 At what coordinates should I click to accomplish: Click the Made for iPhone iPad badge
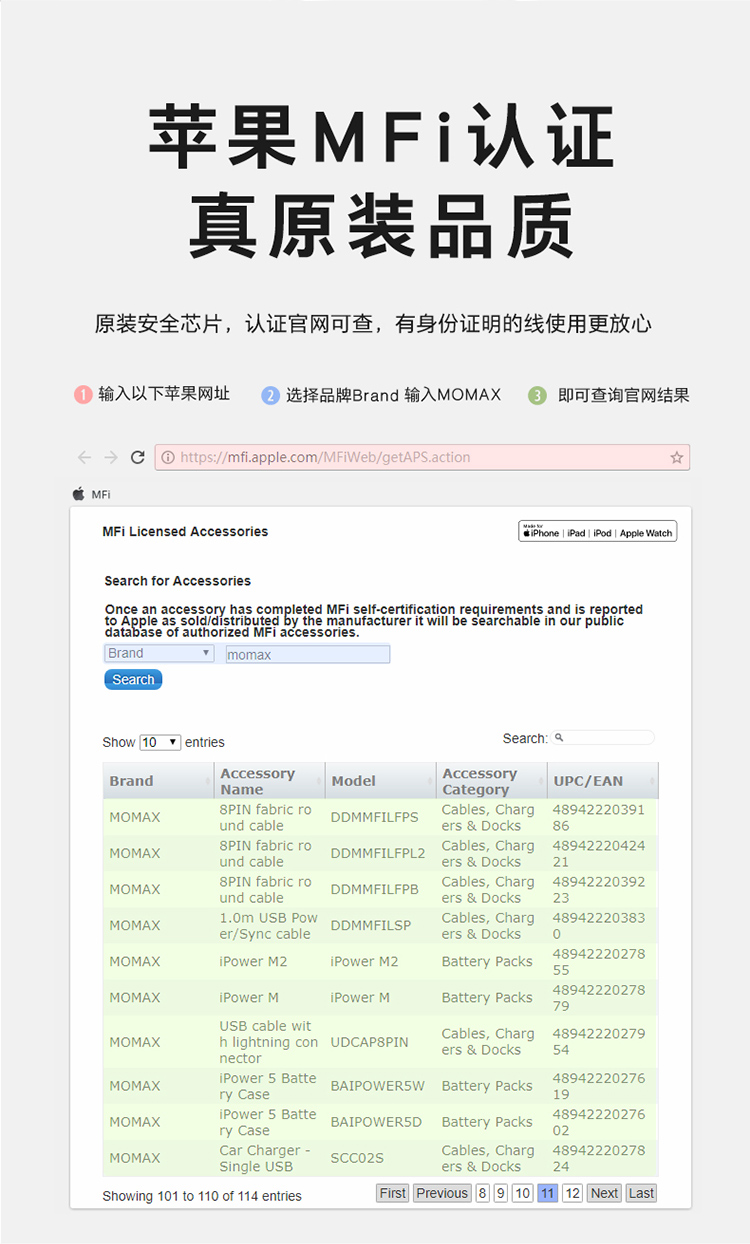point(597,532)
